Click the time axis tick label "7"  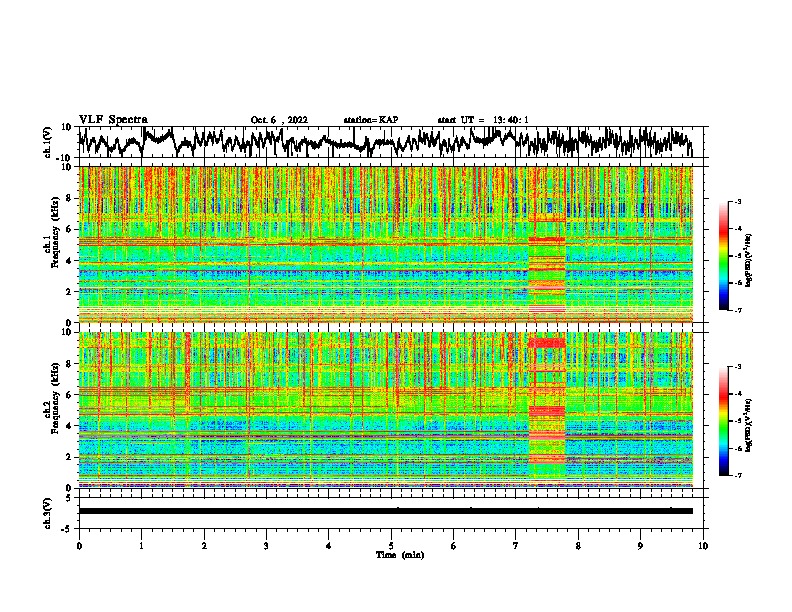[x=516, y=546]
